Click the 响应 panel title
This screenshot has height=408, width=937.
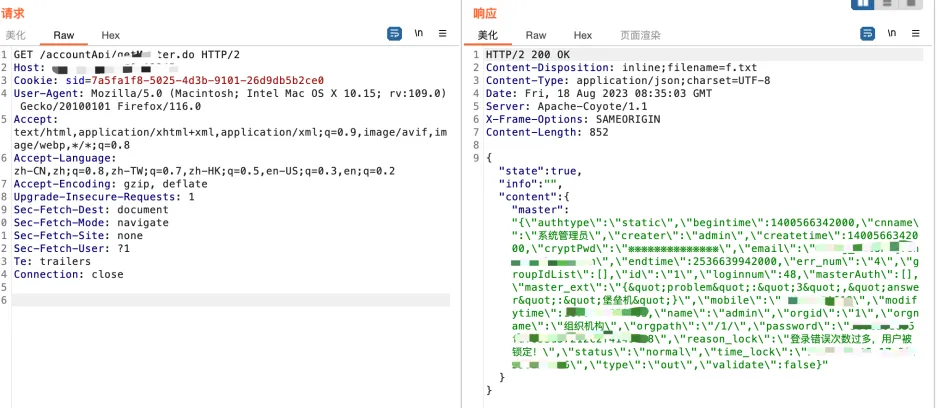(485, 13)
